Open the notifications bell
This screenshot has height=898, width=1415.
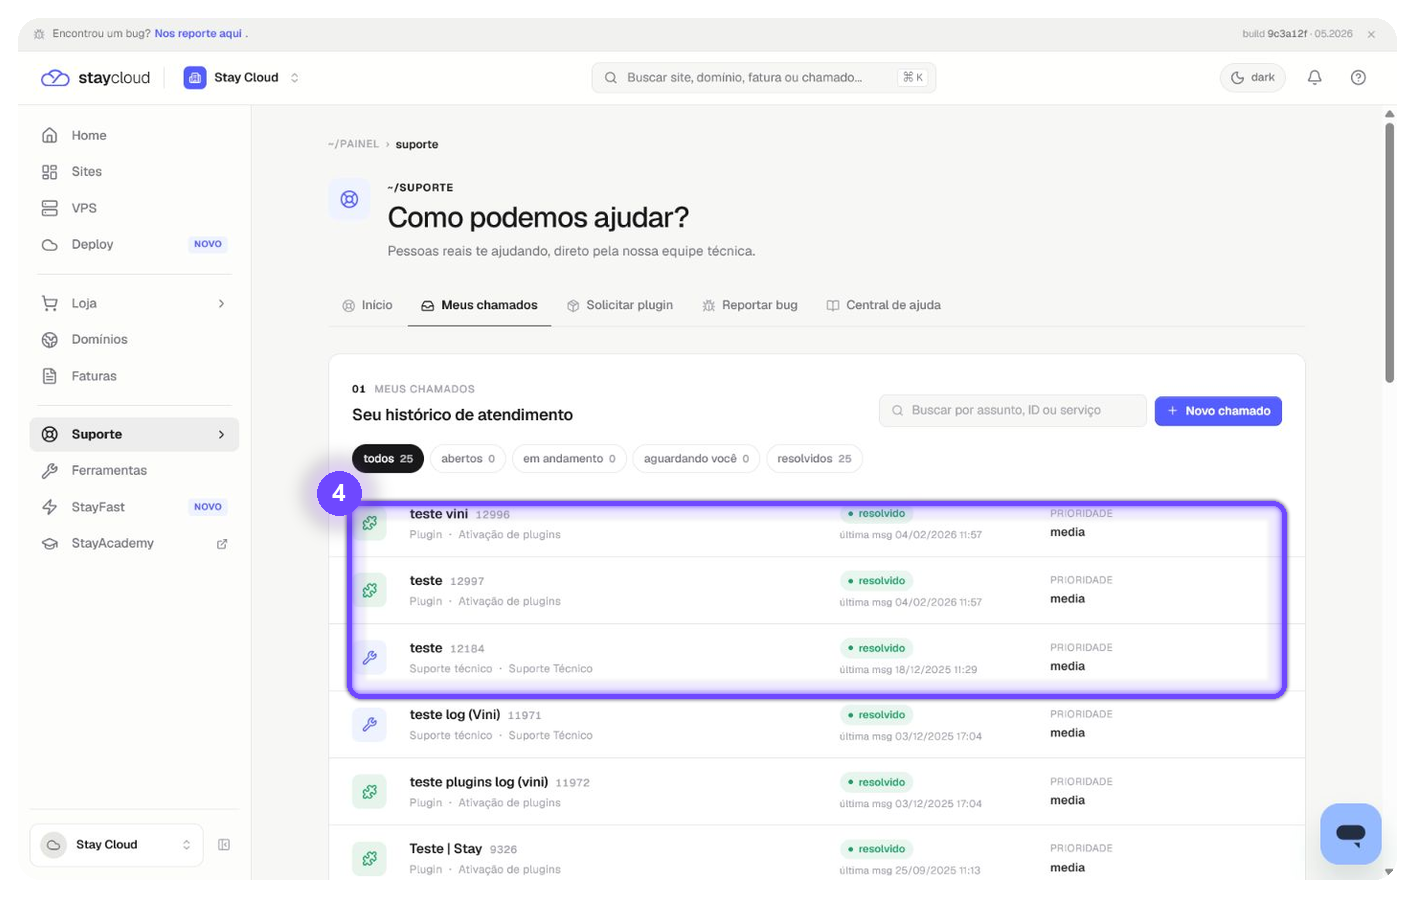(x=1314, y=77)
